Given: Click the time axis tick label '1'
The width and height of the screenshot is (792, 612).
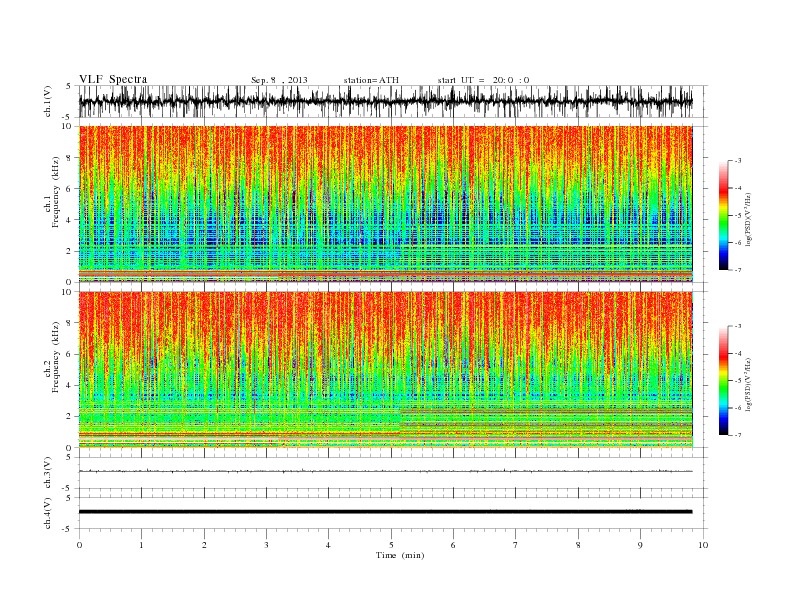Looking at the screenshot, I should click(x=141, y=545).
